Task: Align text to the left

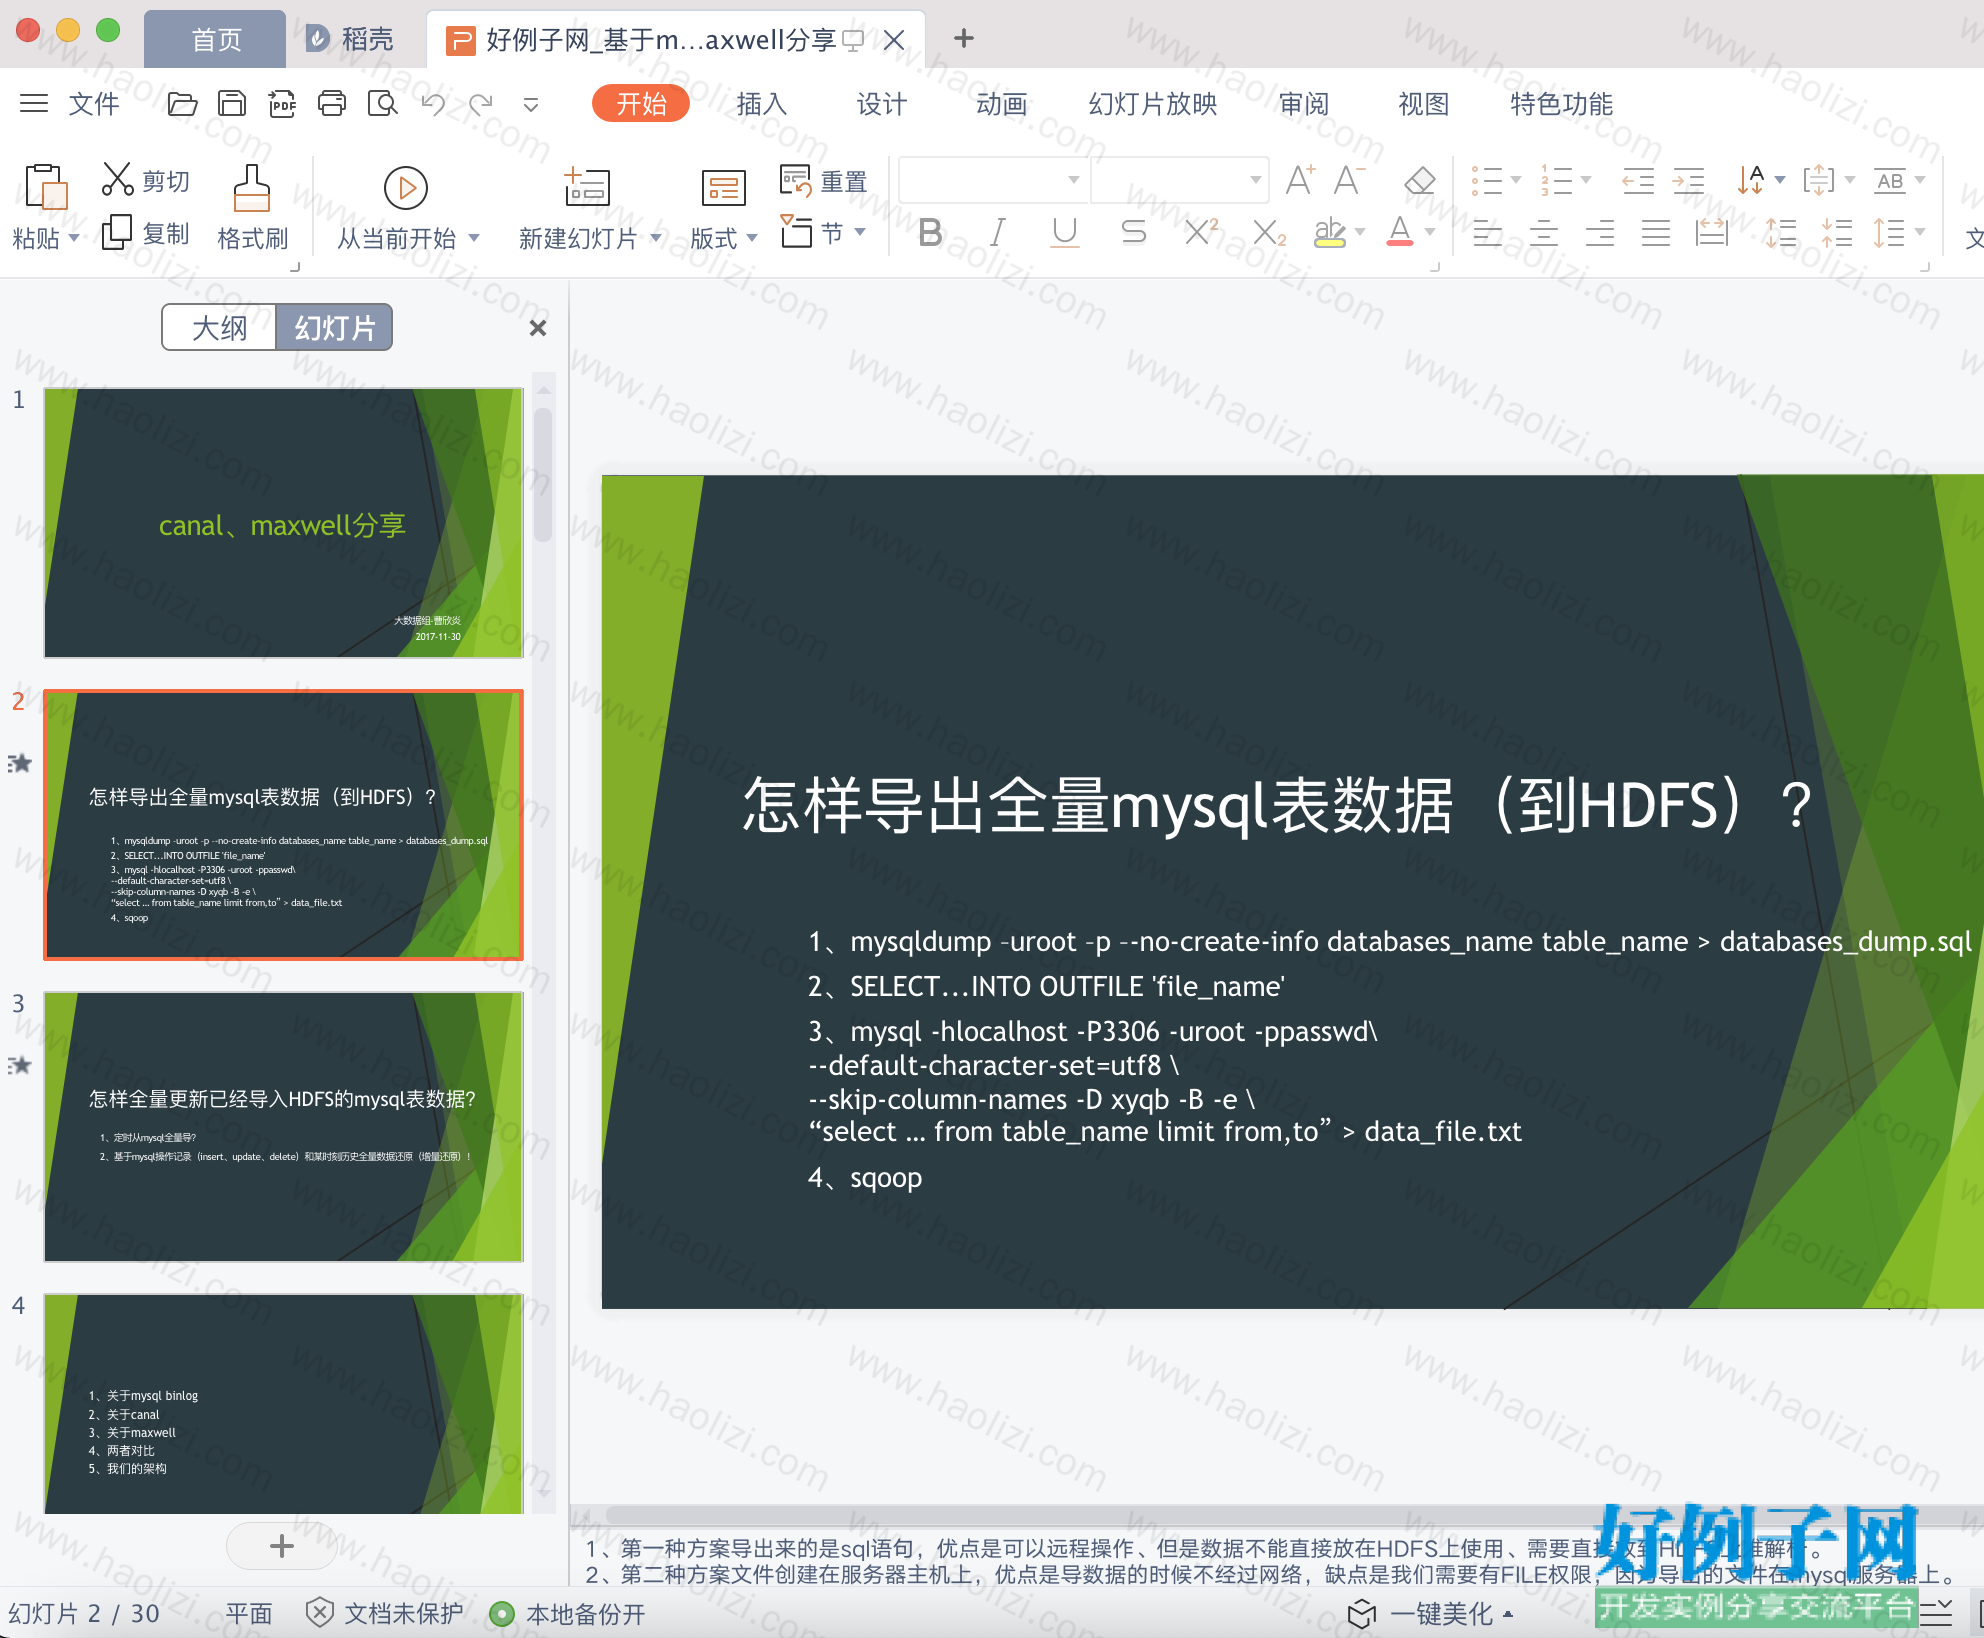Action: [x=1487, y=234]
